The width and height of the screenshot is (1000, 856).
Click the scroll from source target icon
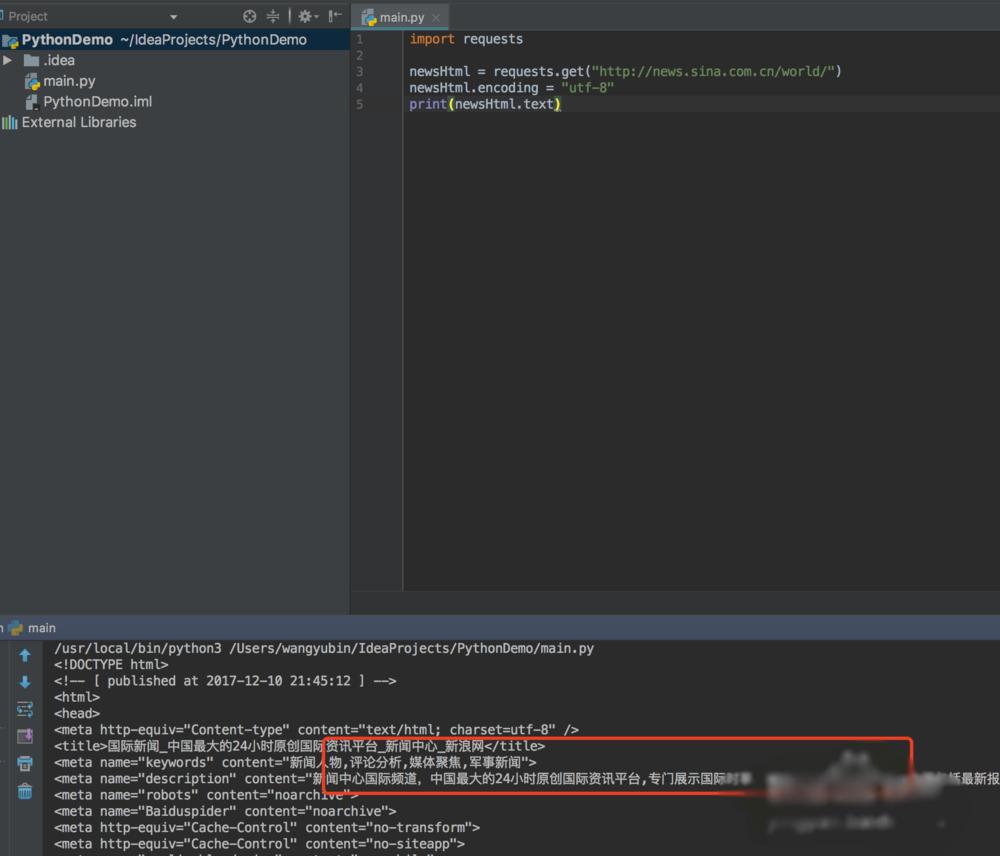click(x=250, y=16)
